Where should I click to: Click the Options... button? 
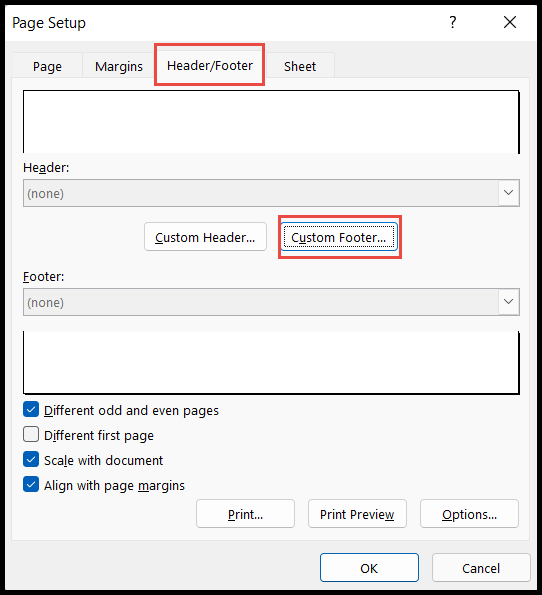[469, 514]
